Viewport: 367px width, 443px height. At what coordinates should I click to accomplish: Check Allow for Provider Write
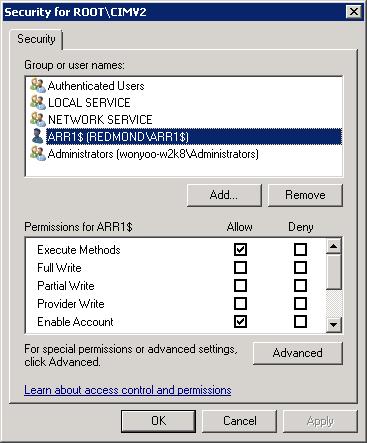coord(240,303)
